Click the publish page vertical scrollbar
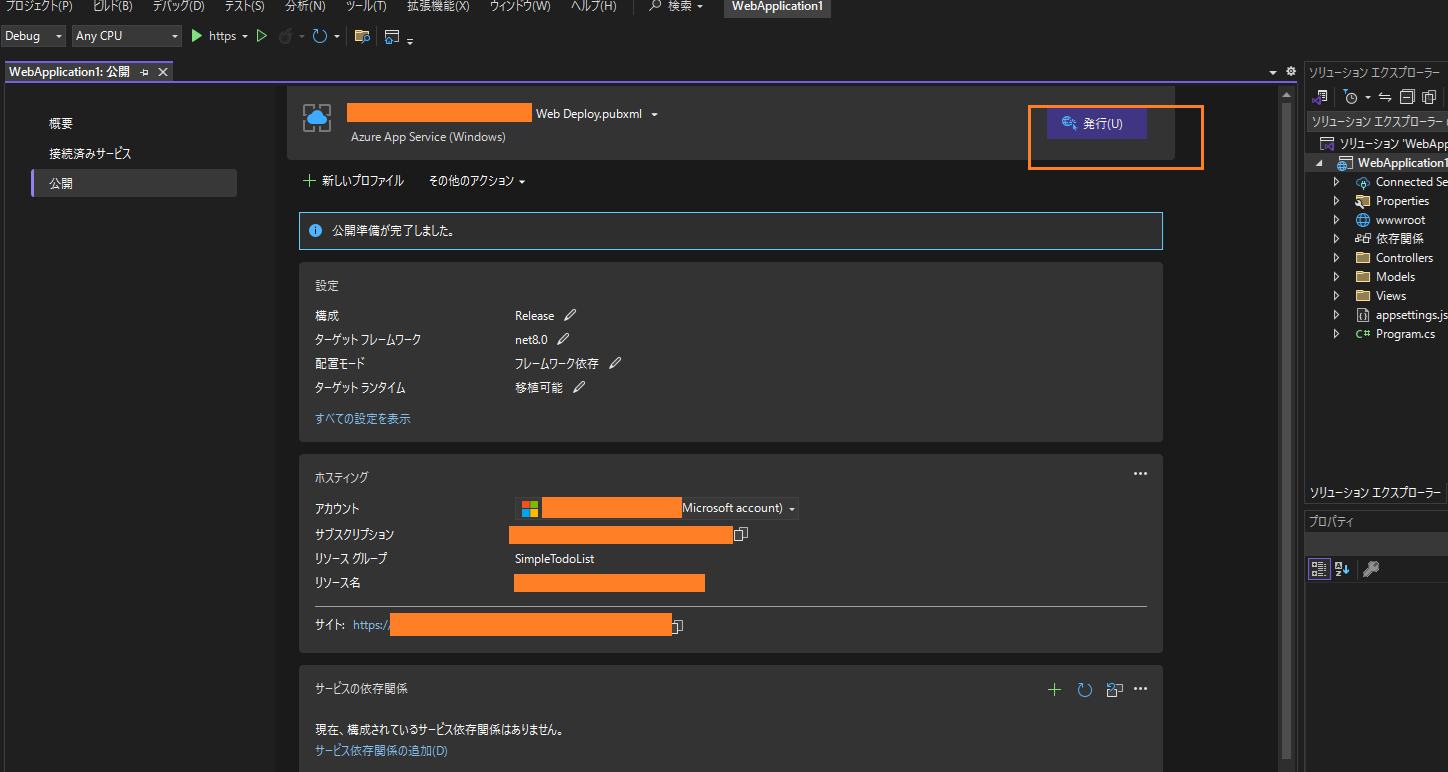Screen dimensions: 1448x772 [1286, 430]
